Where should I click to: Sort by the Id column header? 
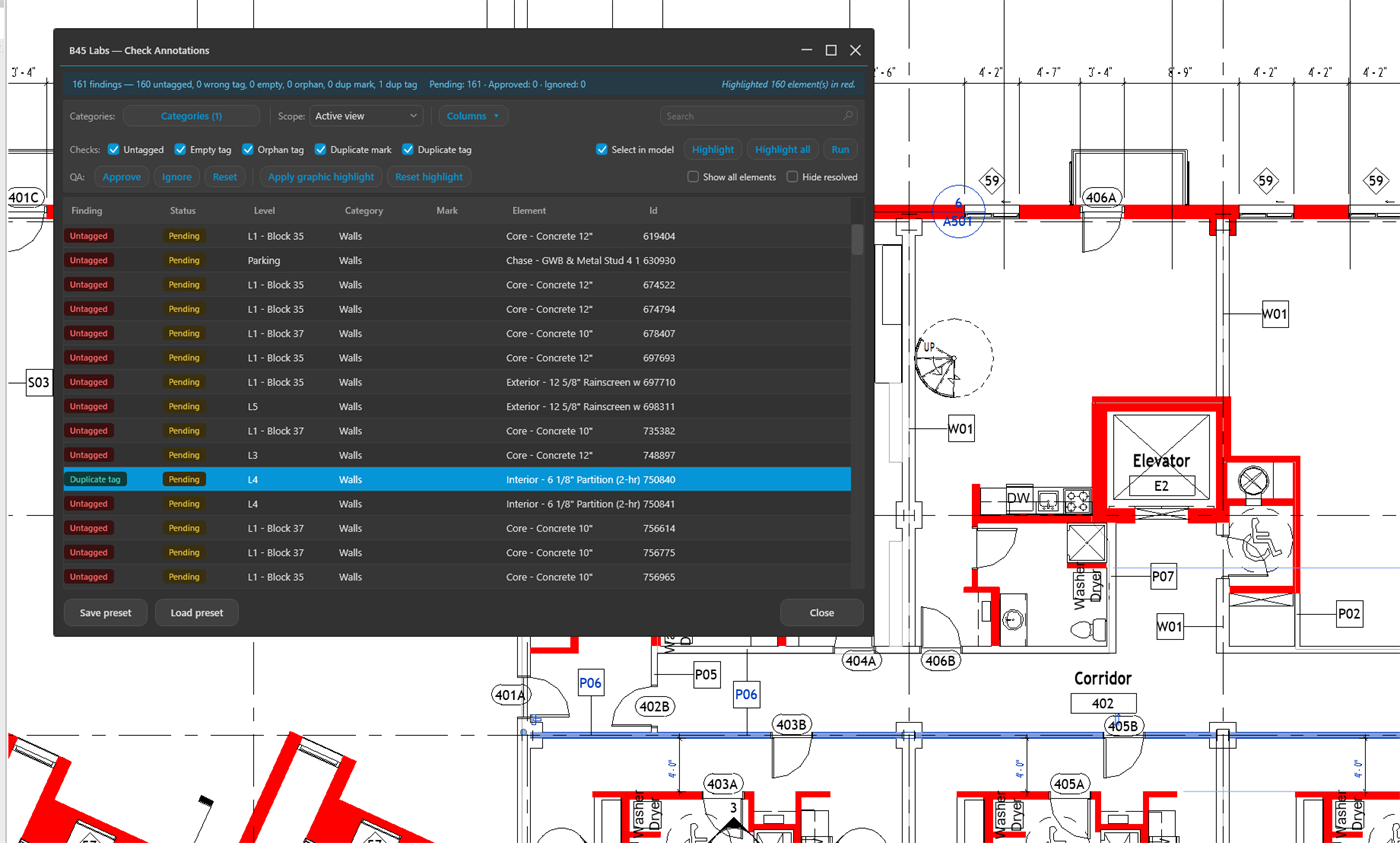(654, 211)
